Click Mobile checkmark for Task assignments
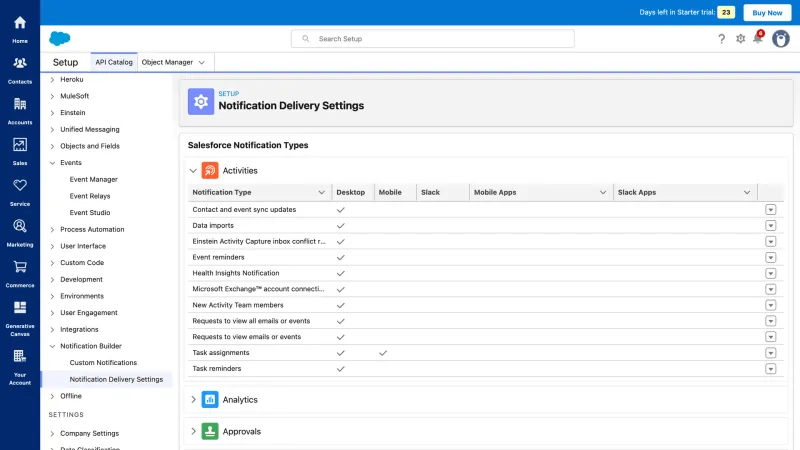Viewport: 800px width, 450px height. tap(383, 353)
